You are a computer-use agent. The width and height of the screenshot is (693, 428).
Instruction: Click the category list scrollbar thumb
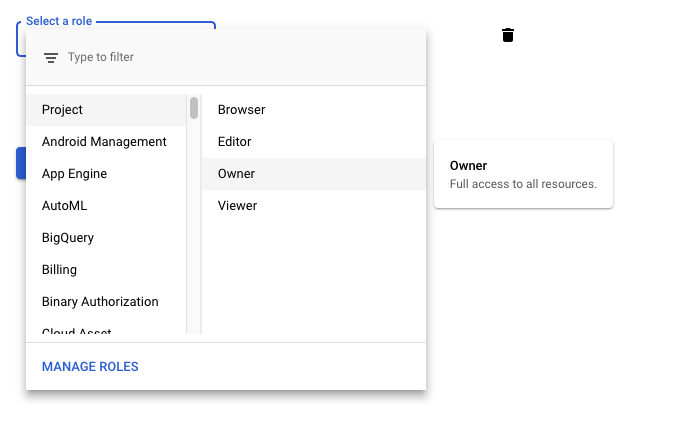click(x=194, y=108)
